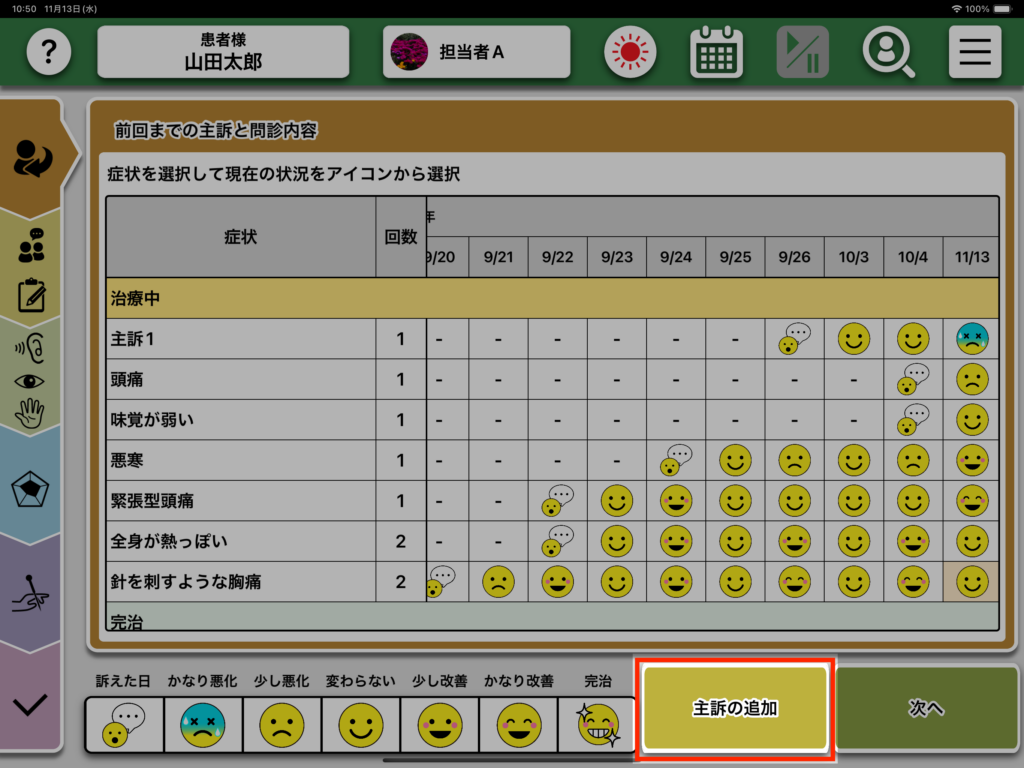Choose the かなり悪化 sick face status
Screen dimensions: 1024x768
(202, 724)
